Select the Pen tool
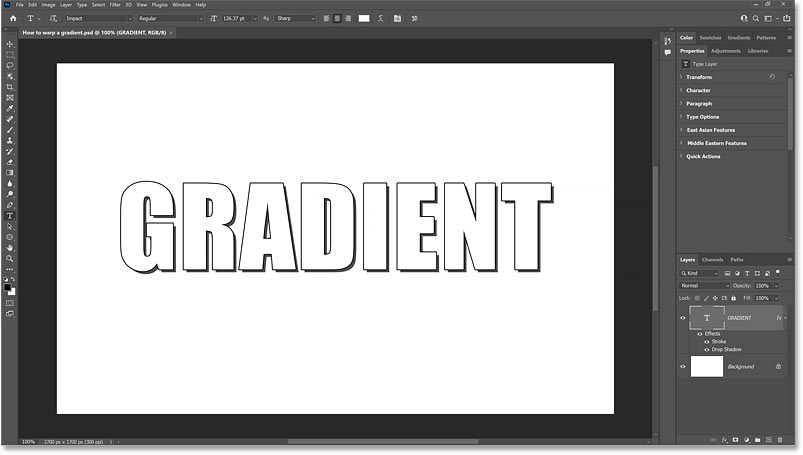 (x=10, y=205)
